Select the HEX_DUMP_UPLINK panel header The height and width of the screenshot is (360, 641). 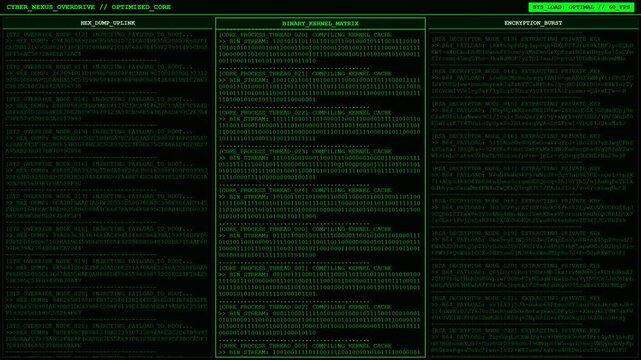tap(108, 23)
